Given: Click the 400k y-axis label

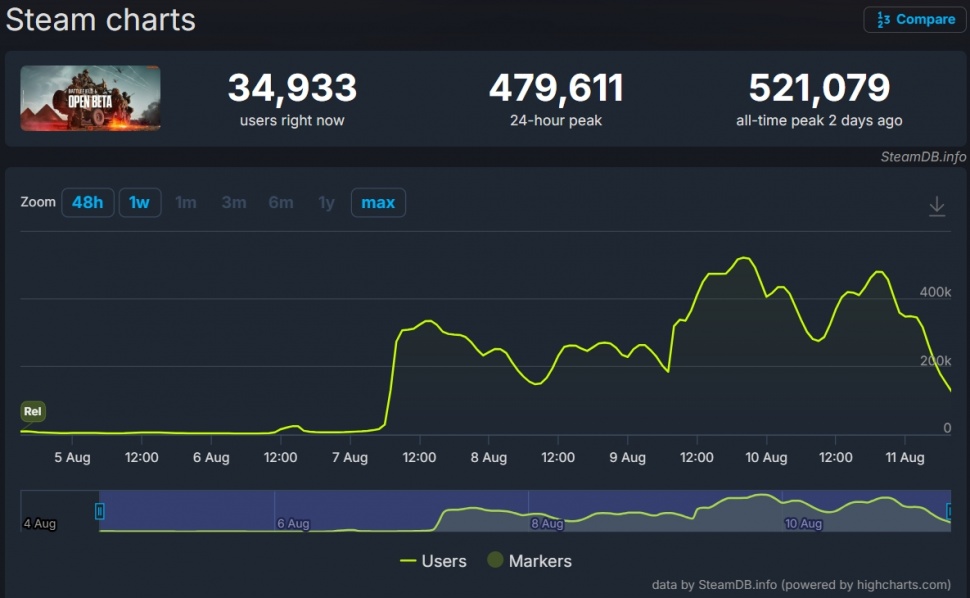Looking at the screenshot, I should [935, 292].
